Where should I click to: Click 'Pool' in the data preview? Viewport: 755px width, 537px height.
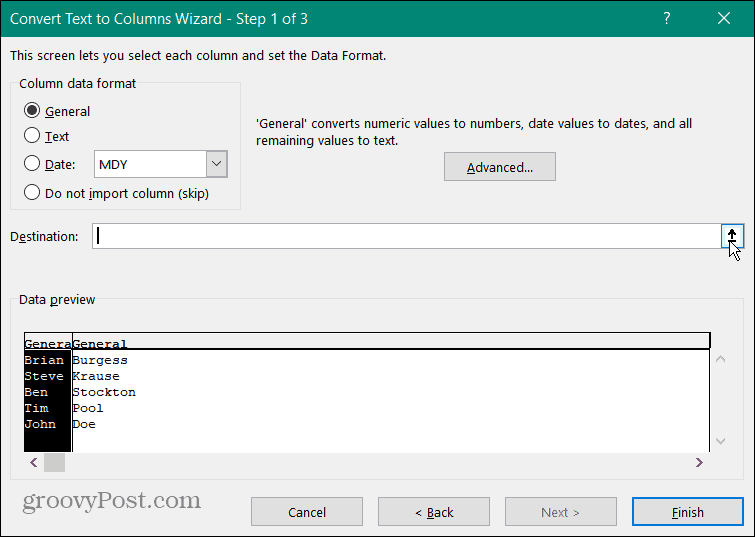click(x=88, y=408)
